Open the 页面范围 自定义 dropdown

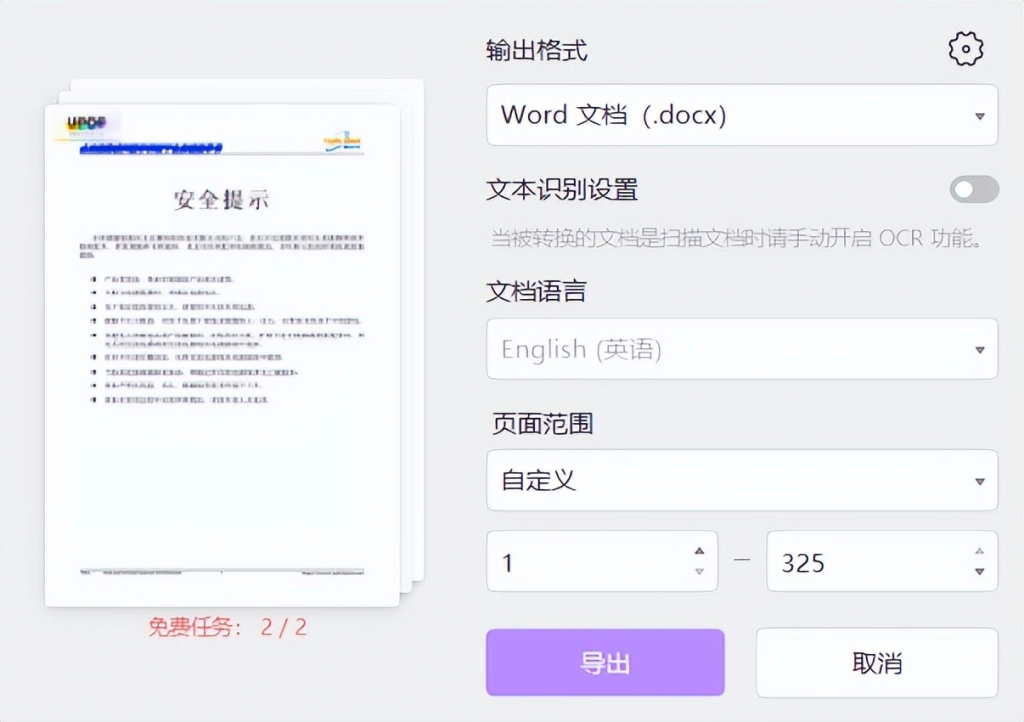(742, 480)
